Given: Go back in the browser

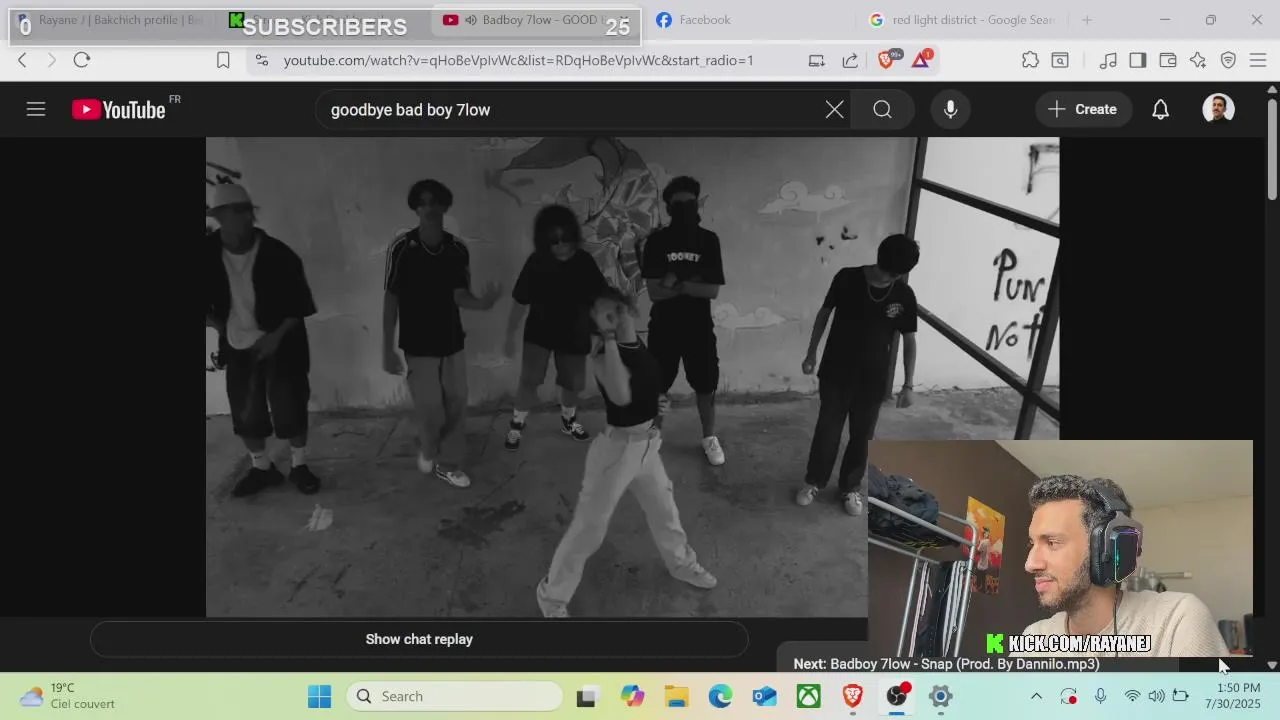Looking at the screenshot, I should point(22,60).
